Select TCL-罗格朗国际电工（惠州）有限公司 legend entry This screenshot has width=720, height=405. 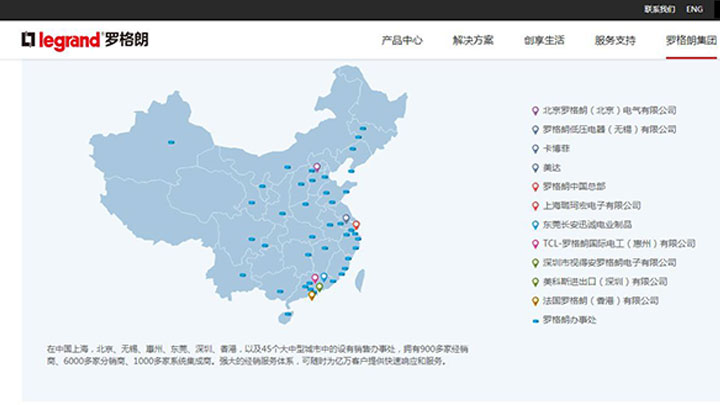pos(618,243)
